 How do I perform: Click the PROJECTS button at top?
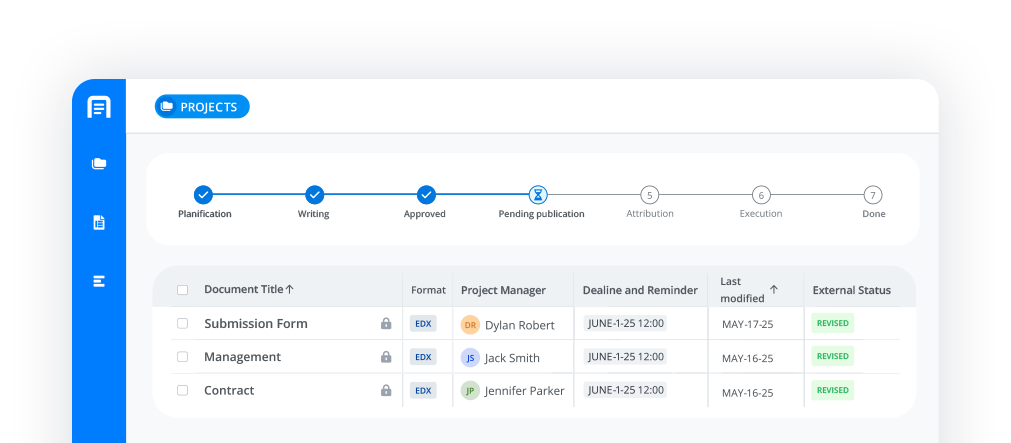[202, 107]
